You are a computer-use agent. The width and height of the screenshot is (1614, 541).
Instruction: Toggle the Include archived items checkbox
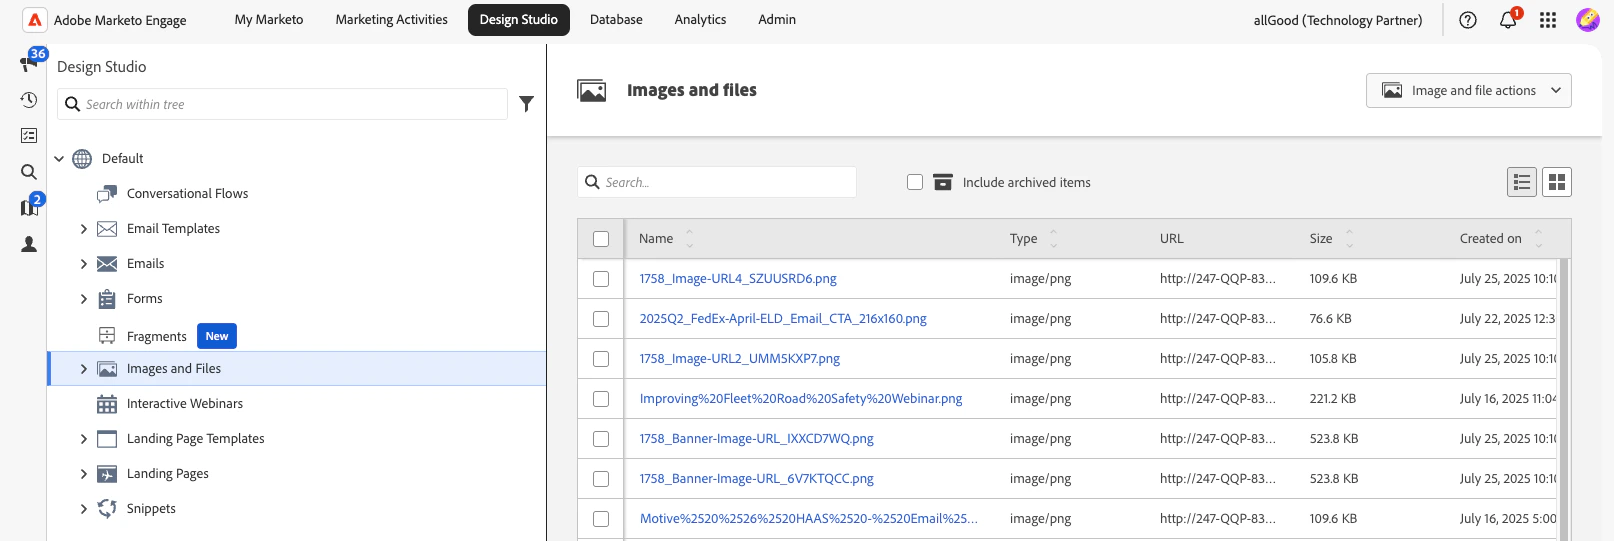[915, 182]
